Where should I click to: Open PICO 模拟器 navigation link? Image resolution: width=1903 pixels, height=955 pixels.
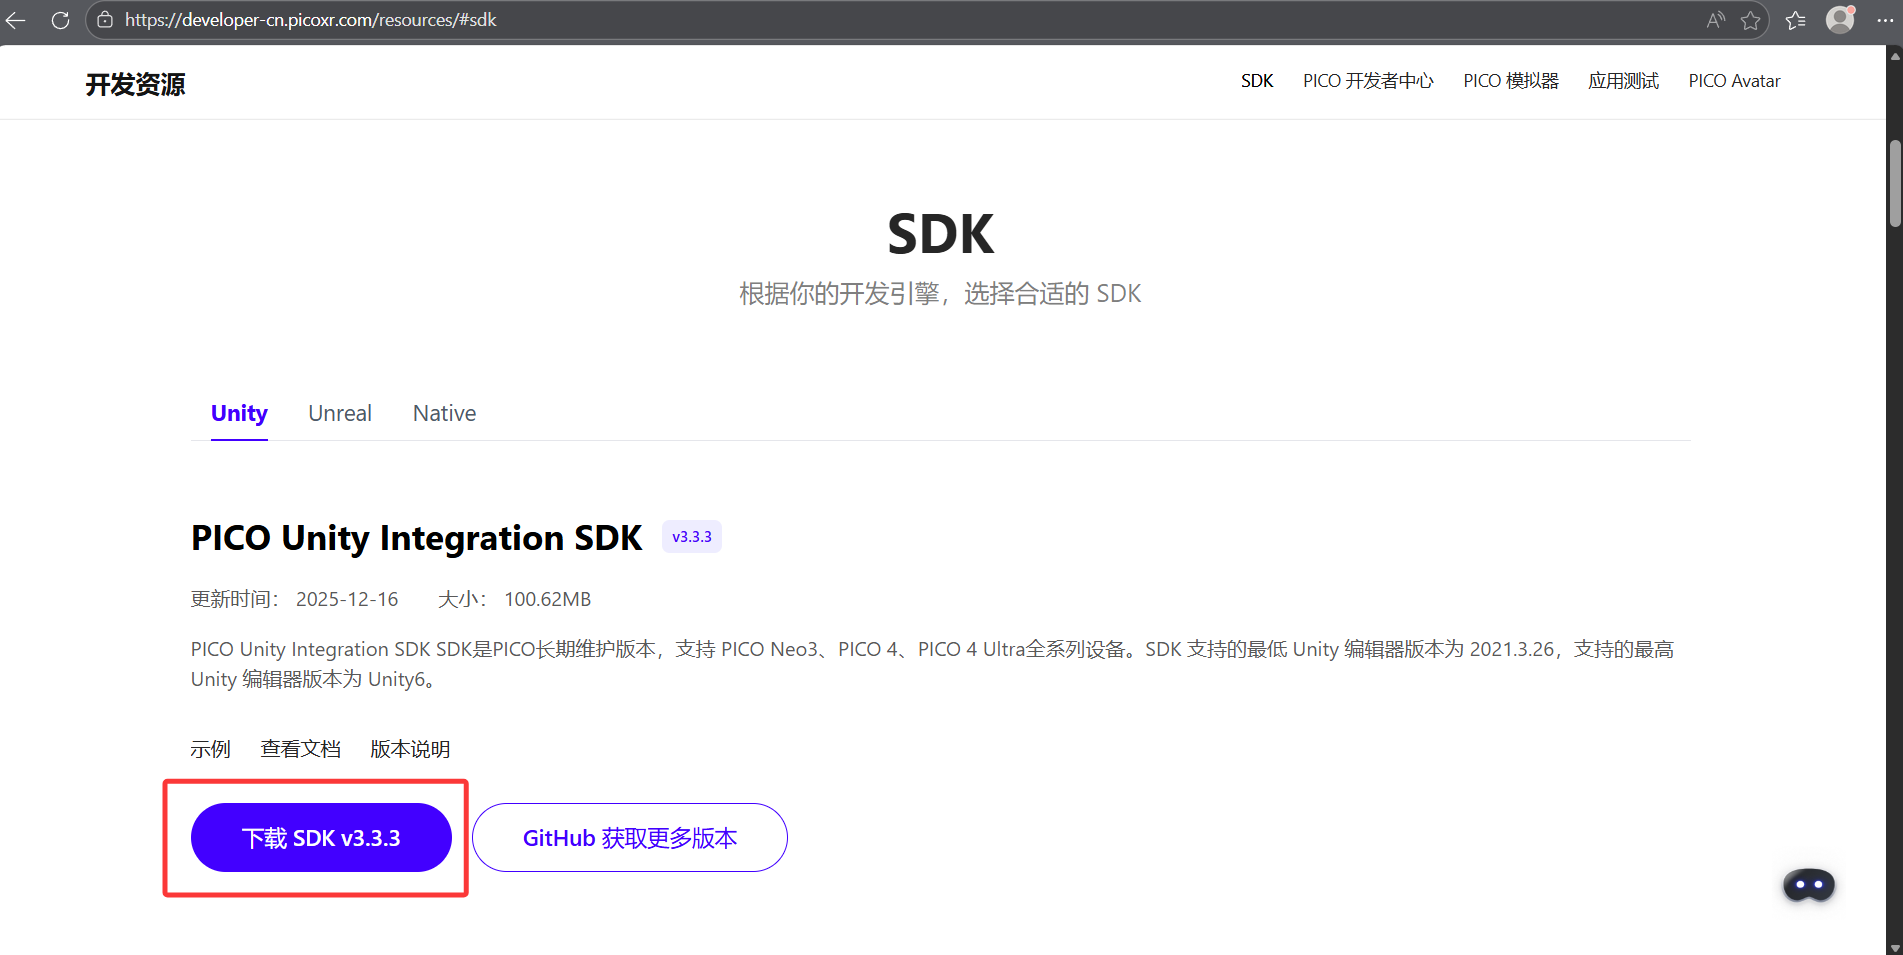point(1511,81)
